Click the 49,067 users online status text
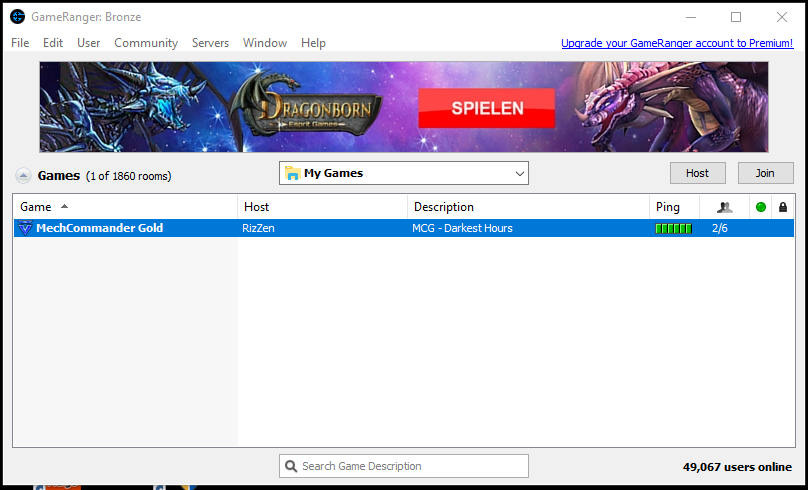 tap(737, 467)
